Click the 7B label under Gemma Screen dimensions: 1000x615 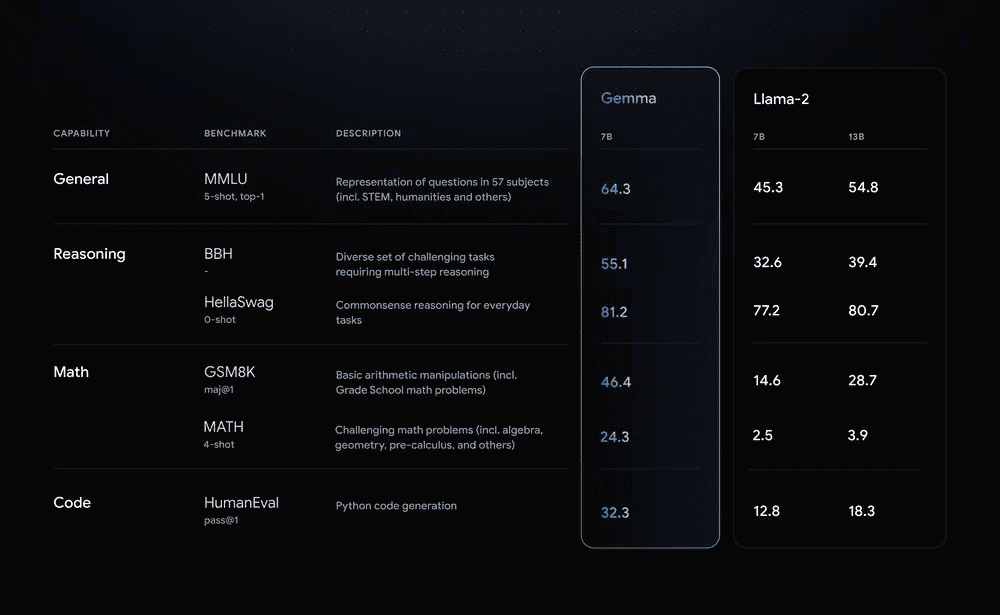pos(607,137)
